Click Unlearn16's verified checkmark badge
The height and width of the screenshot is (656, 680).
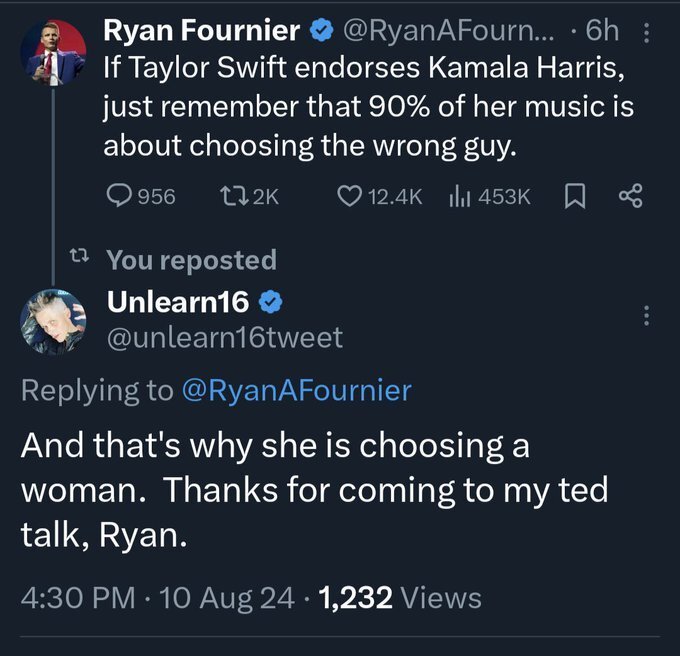click(275, 301)
